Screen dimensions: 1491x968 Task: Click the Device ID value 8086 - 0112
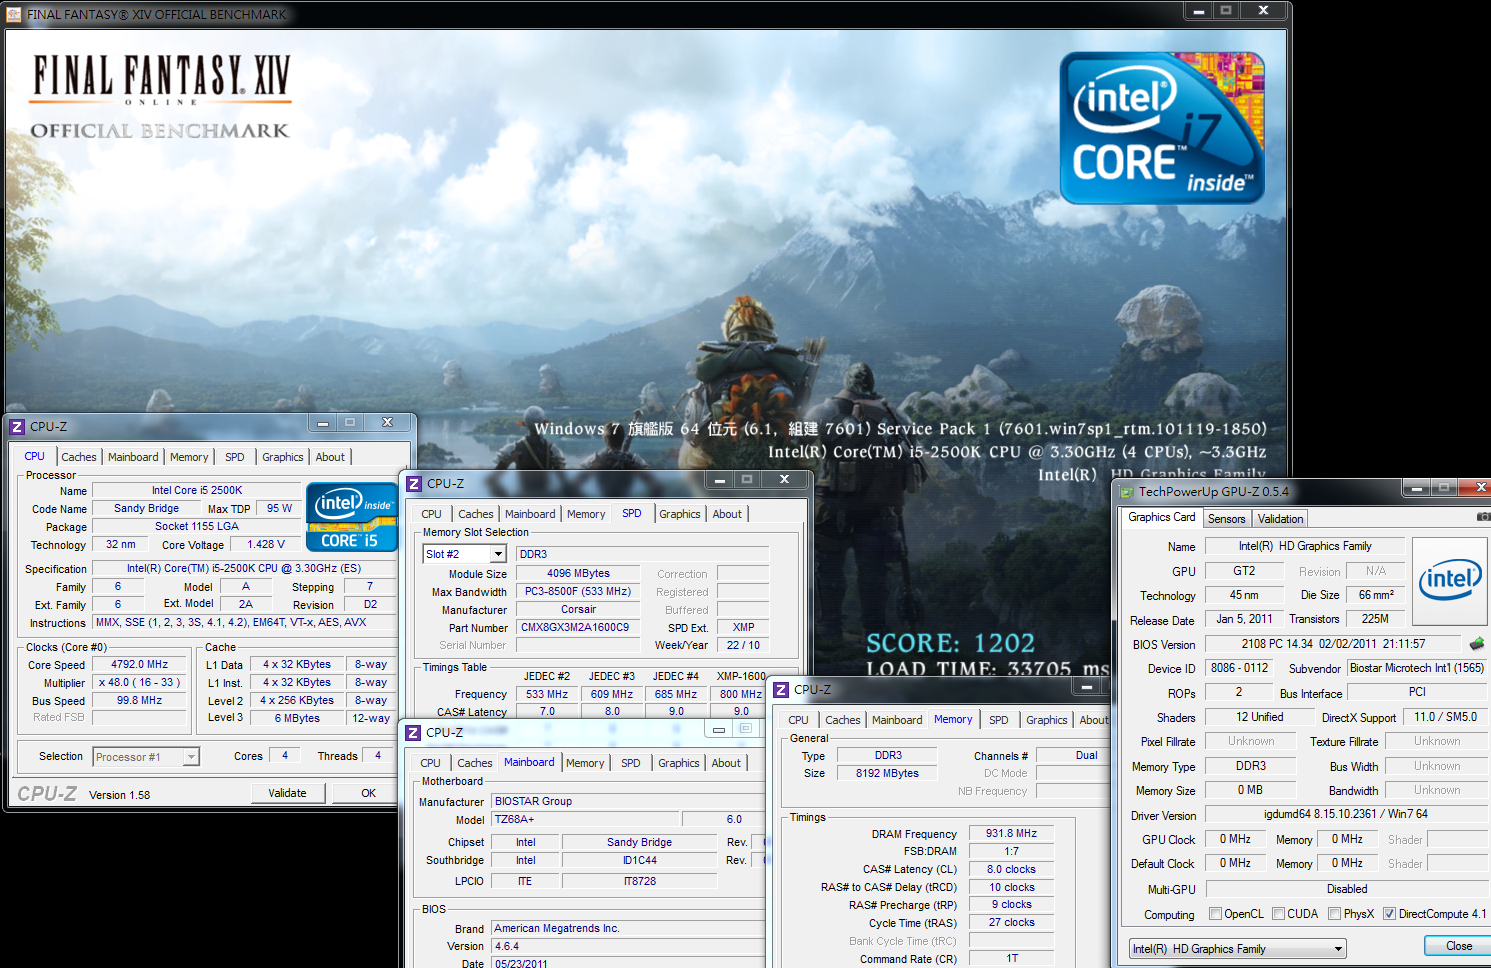[1239, 669]
